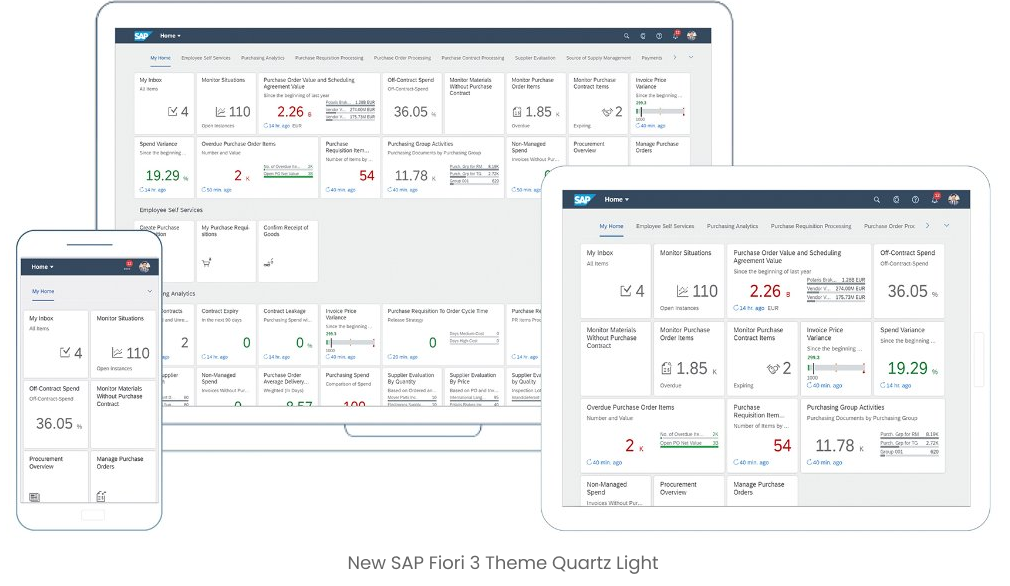Open the Contract Expiry tile on the laptop
The image size is (1010, 586).
226,334
